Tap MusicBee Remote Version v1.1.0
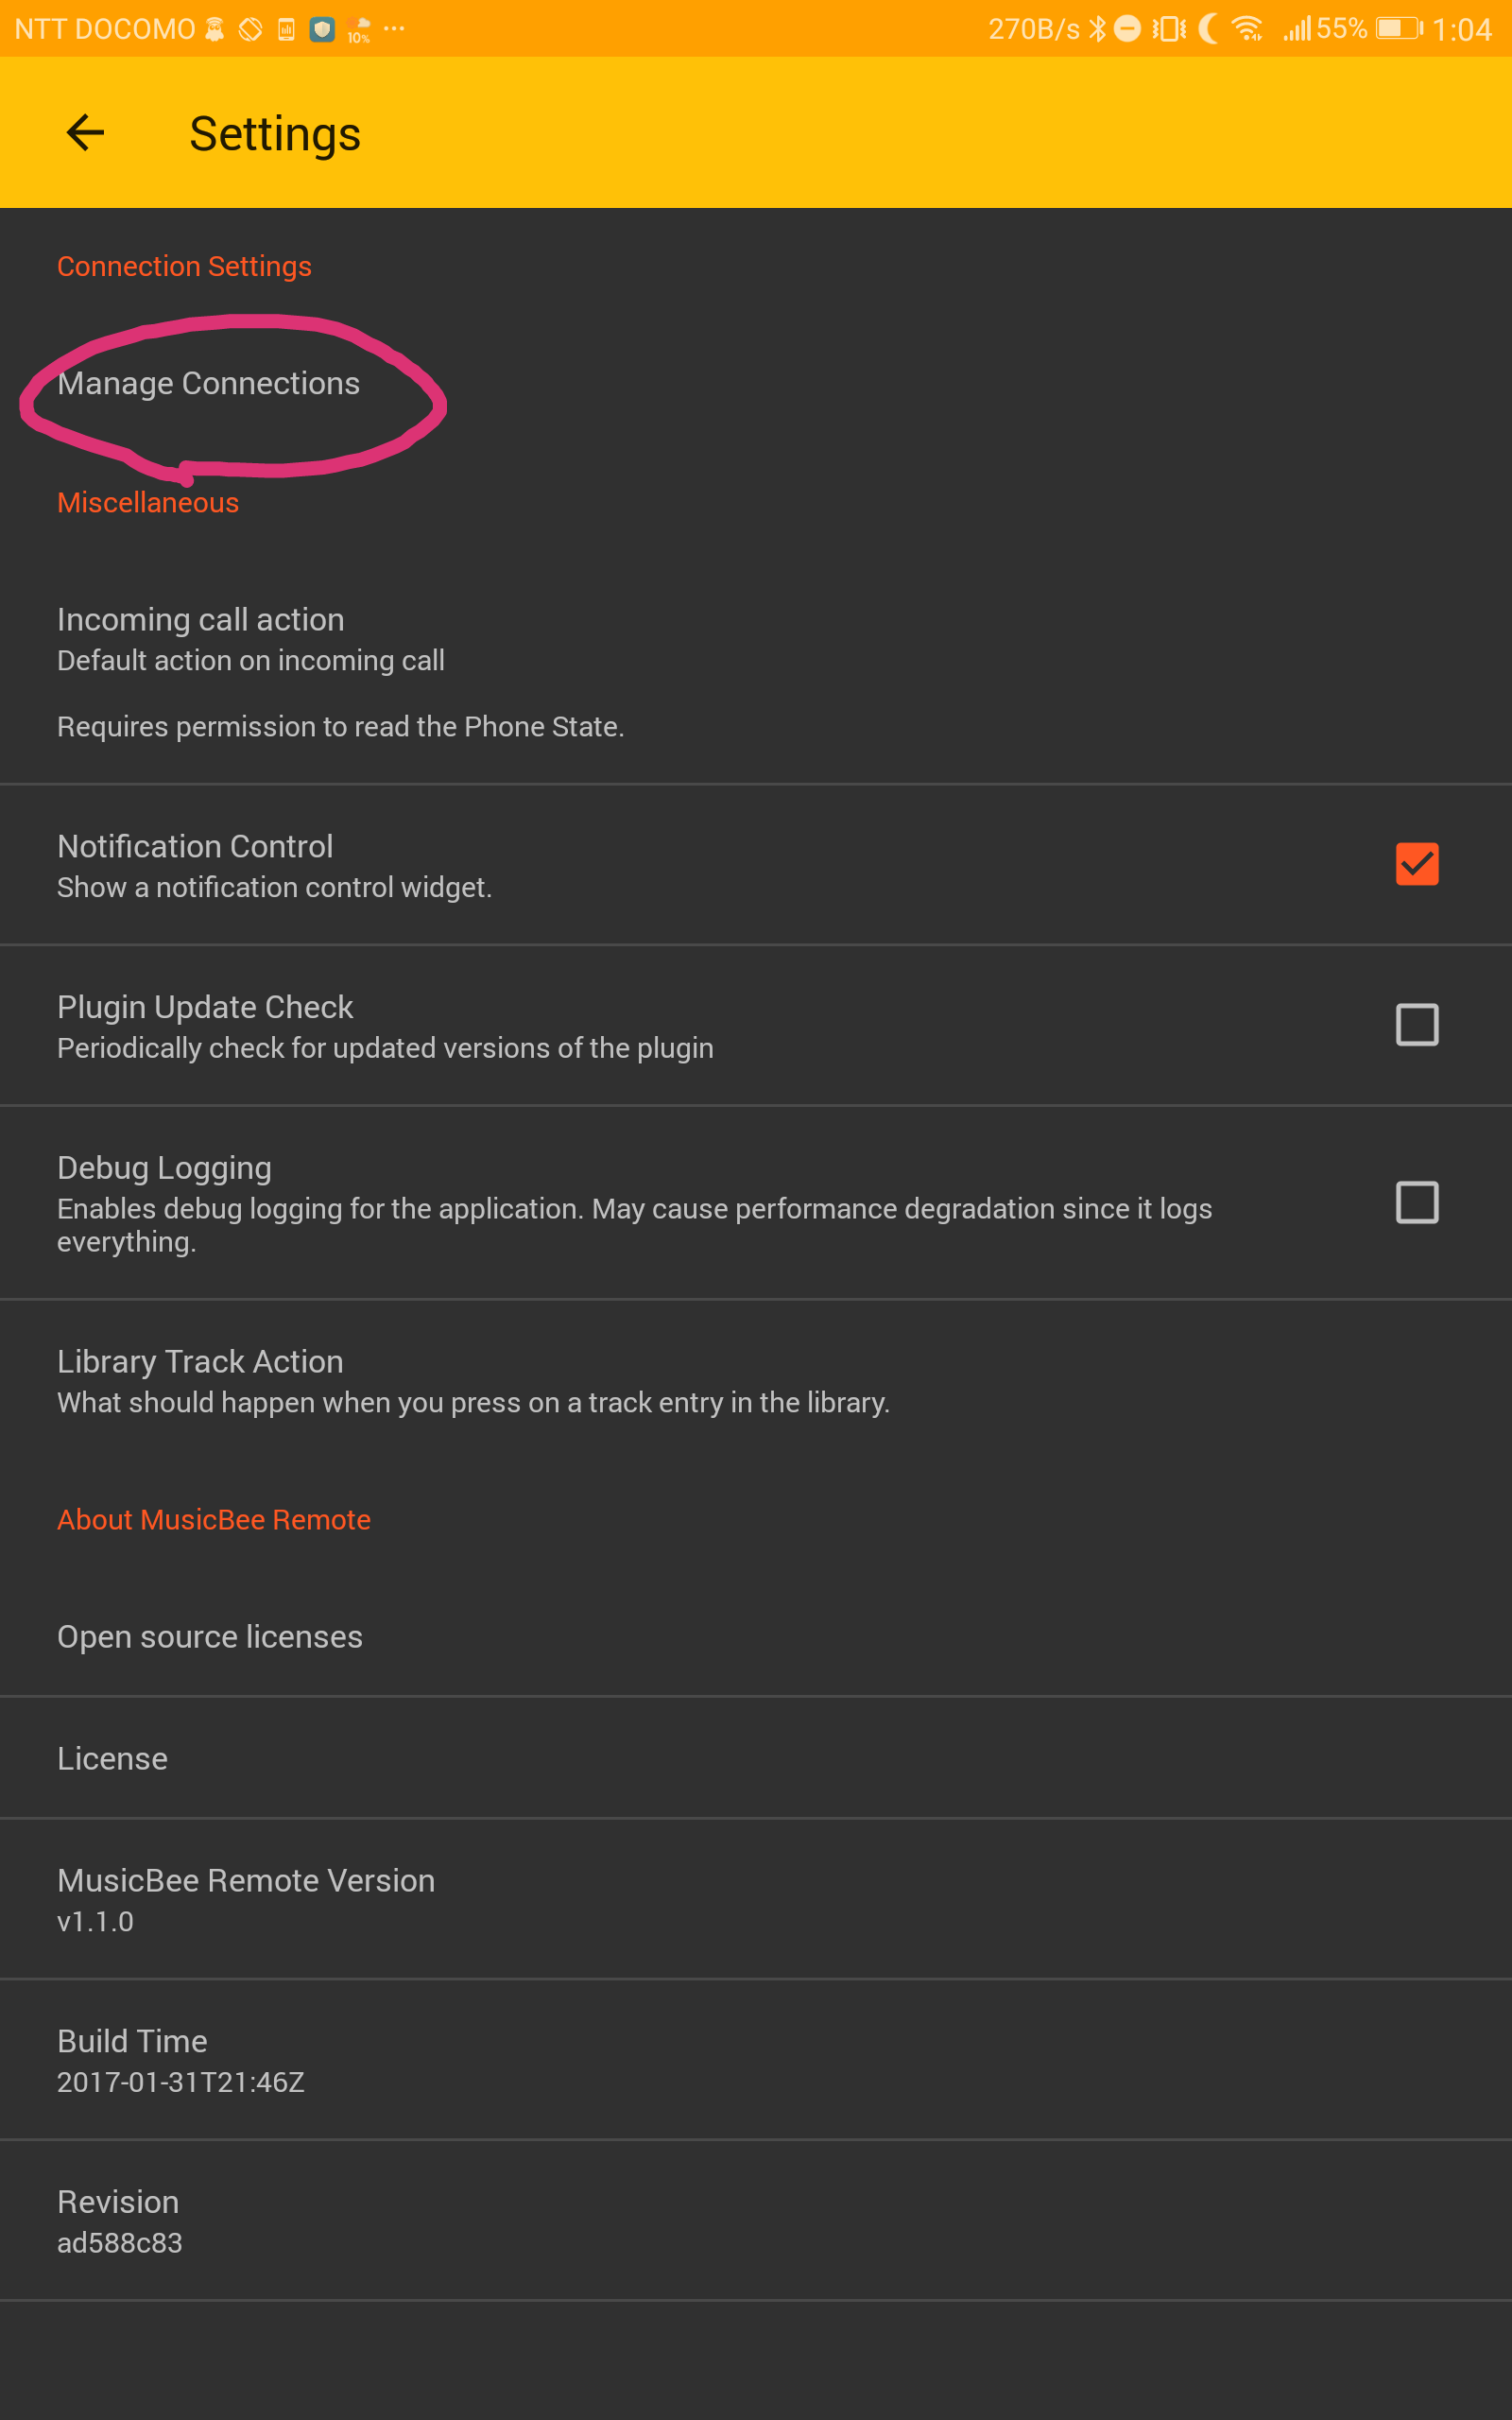 756,1899
